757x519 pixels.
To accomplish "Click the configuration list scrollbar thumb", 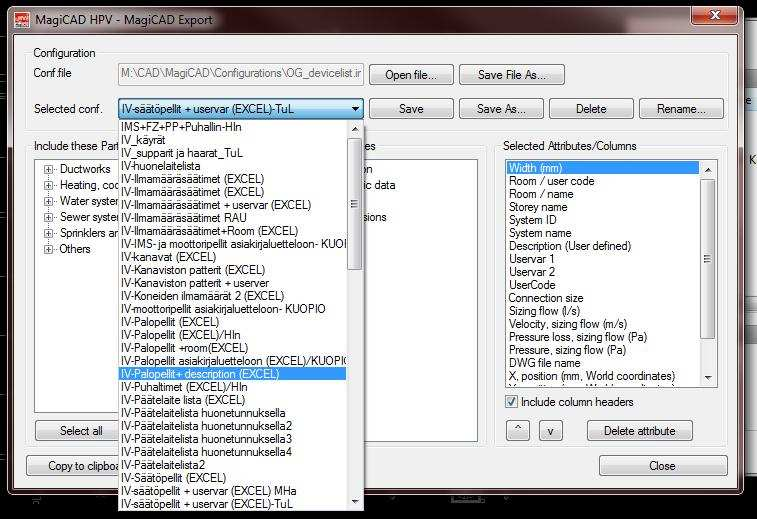I will pos(355,204).
